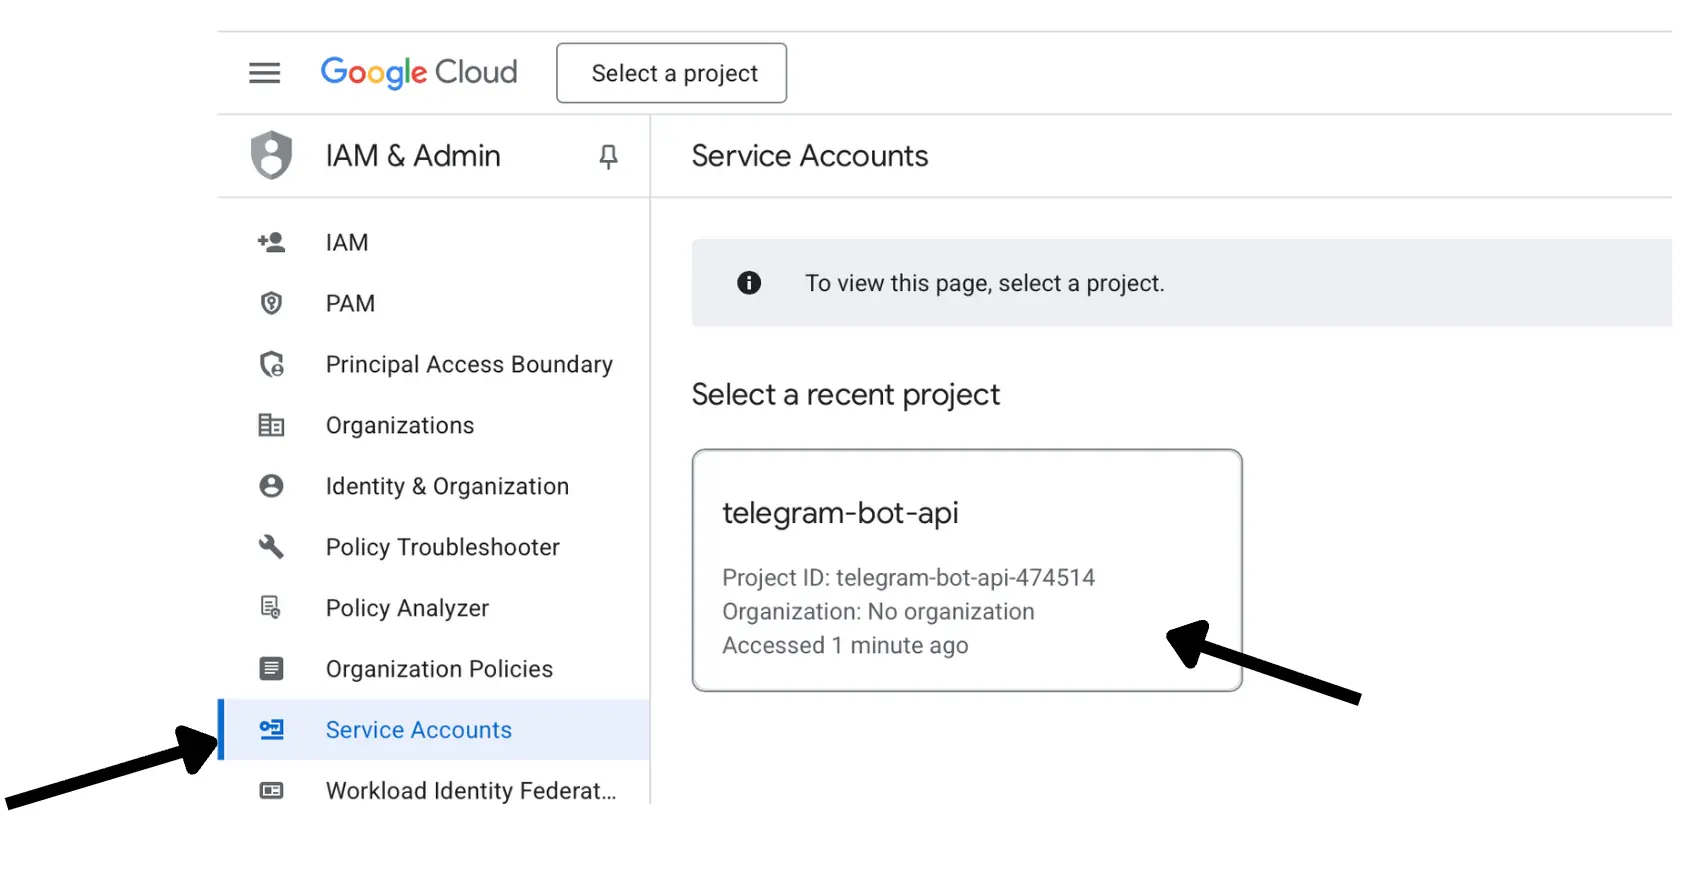Click the Principal Access Boundary icon
Viewport: 1688px width, 886px height.
(271, 364)
